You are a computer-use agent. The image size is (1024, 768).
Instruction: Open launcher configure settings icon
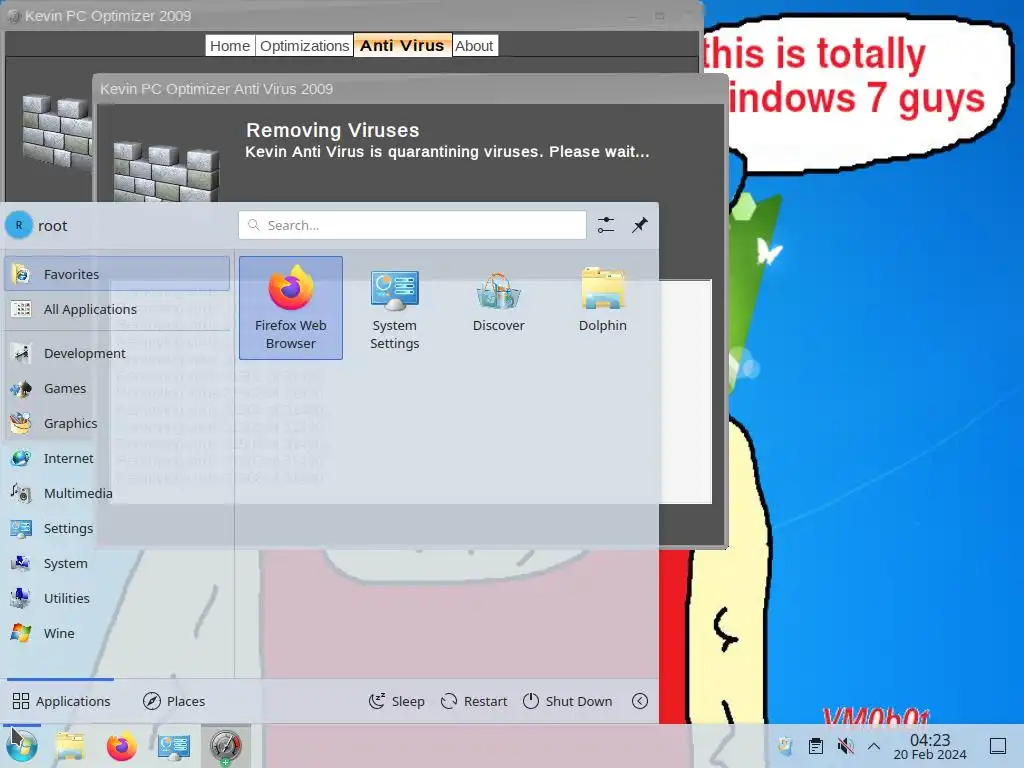(606, 225)
